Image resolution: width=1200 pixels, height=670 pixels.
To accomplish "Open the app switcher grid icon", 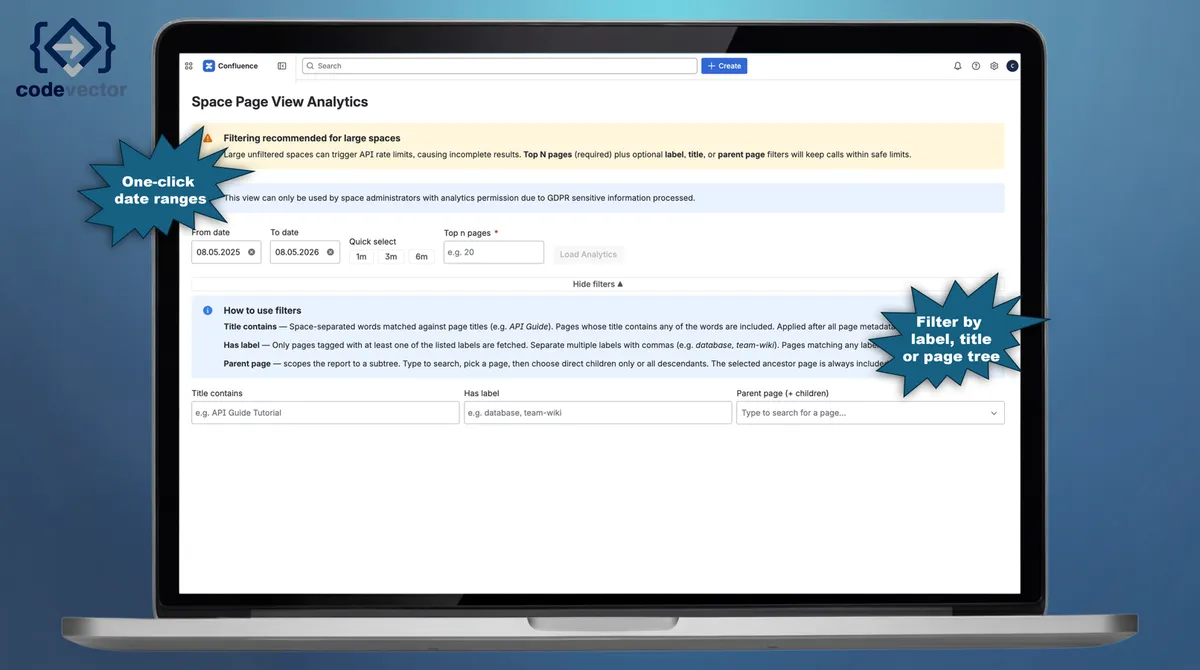I will point(188,66).
